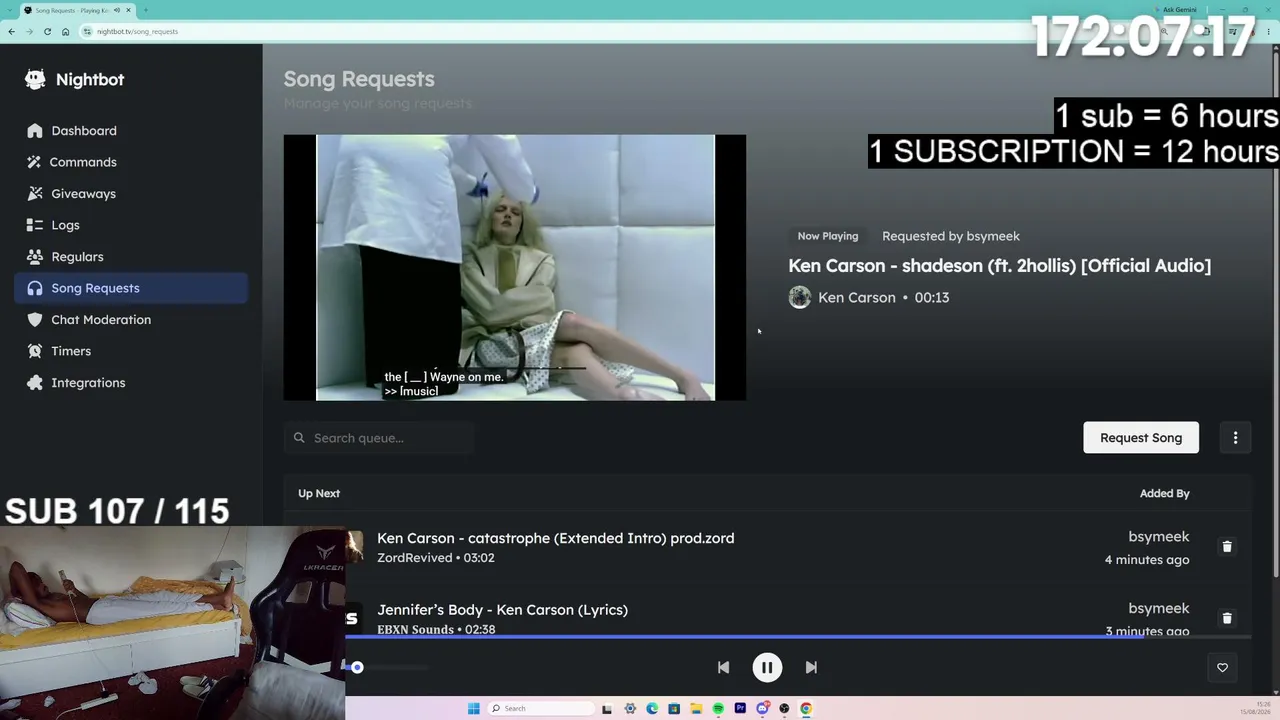The image size is (1280, 720).
Task: Click the site information icon in address bar
Action: pyautogui.click(x=88, y=31)
